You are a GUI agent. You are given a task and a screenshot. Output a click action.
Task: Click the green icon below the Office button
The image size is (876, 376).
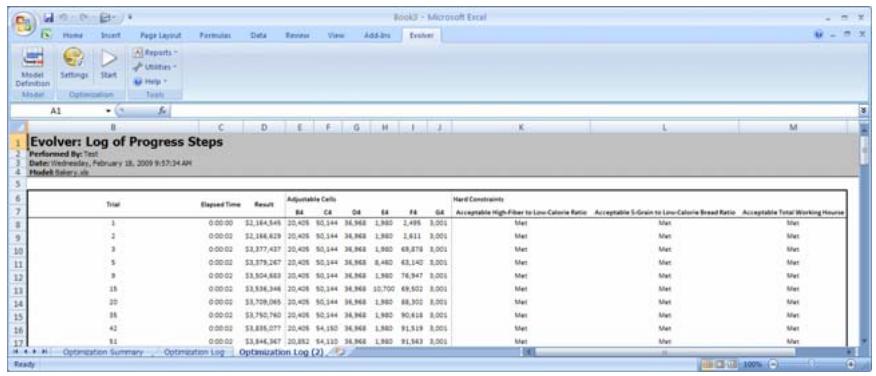tap(47, 35)
